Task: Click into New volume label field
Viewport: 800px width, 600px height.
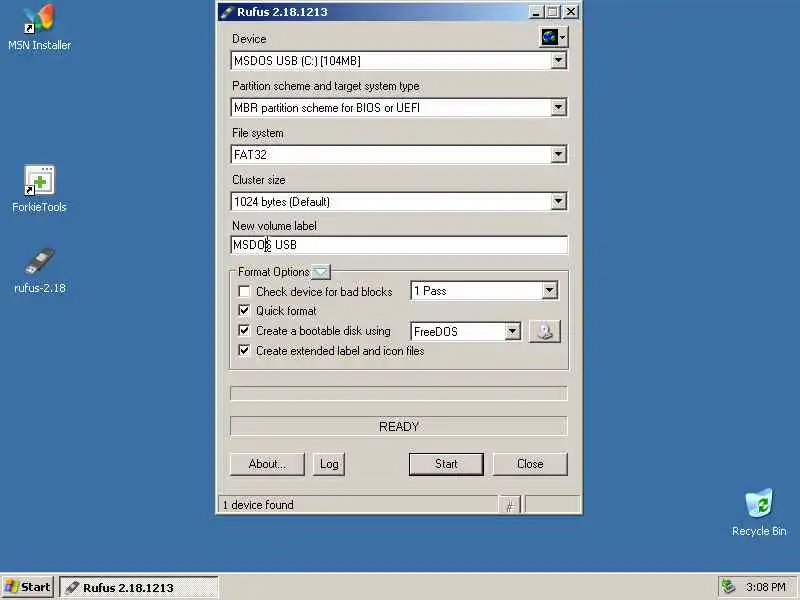Action: click(399, 245)
